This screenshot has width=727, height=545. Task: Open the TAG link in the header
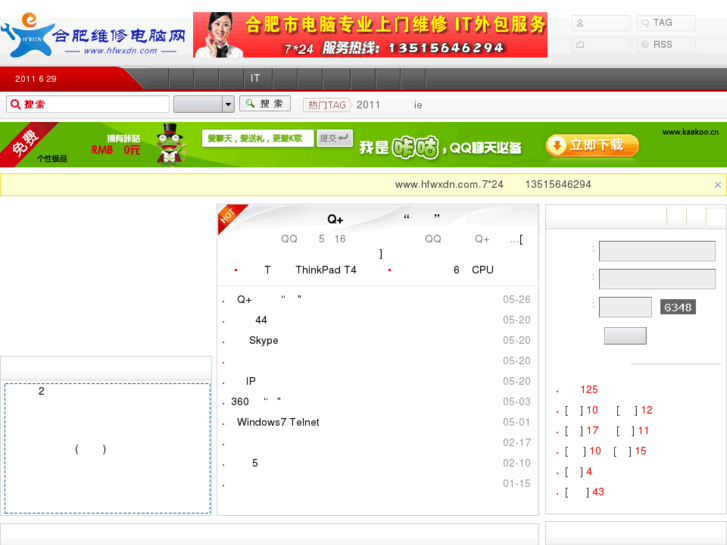tap(666, 23)
